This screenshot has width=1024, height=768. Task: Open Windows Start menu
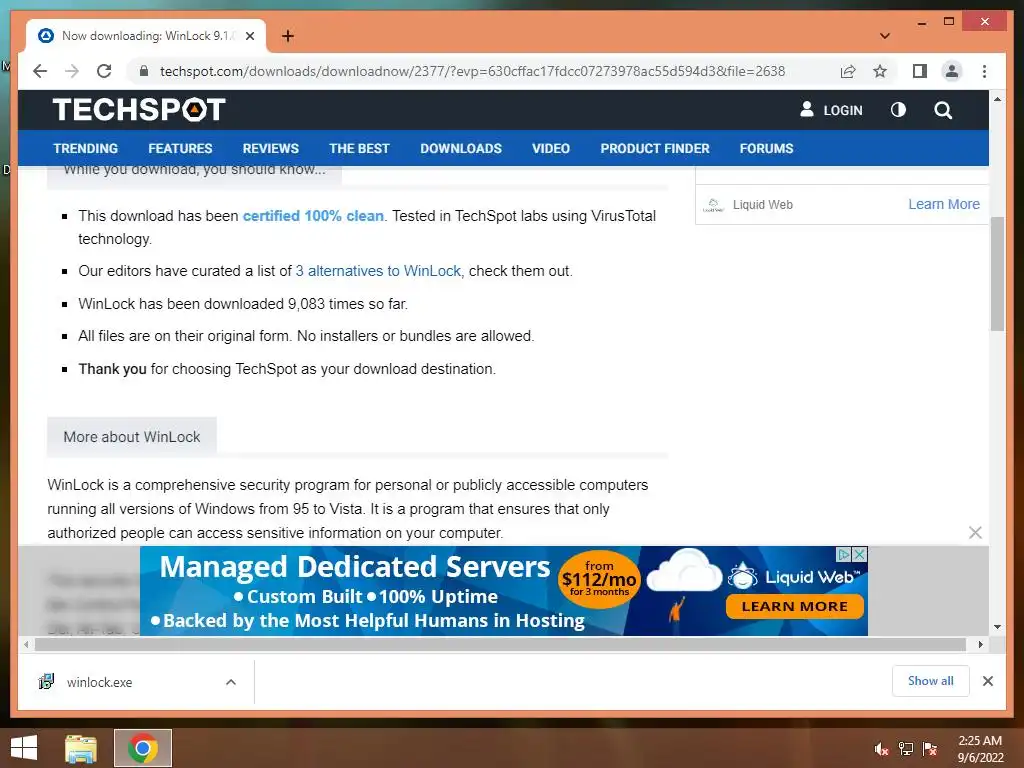[24, 748]
